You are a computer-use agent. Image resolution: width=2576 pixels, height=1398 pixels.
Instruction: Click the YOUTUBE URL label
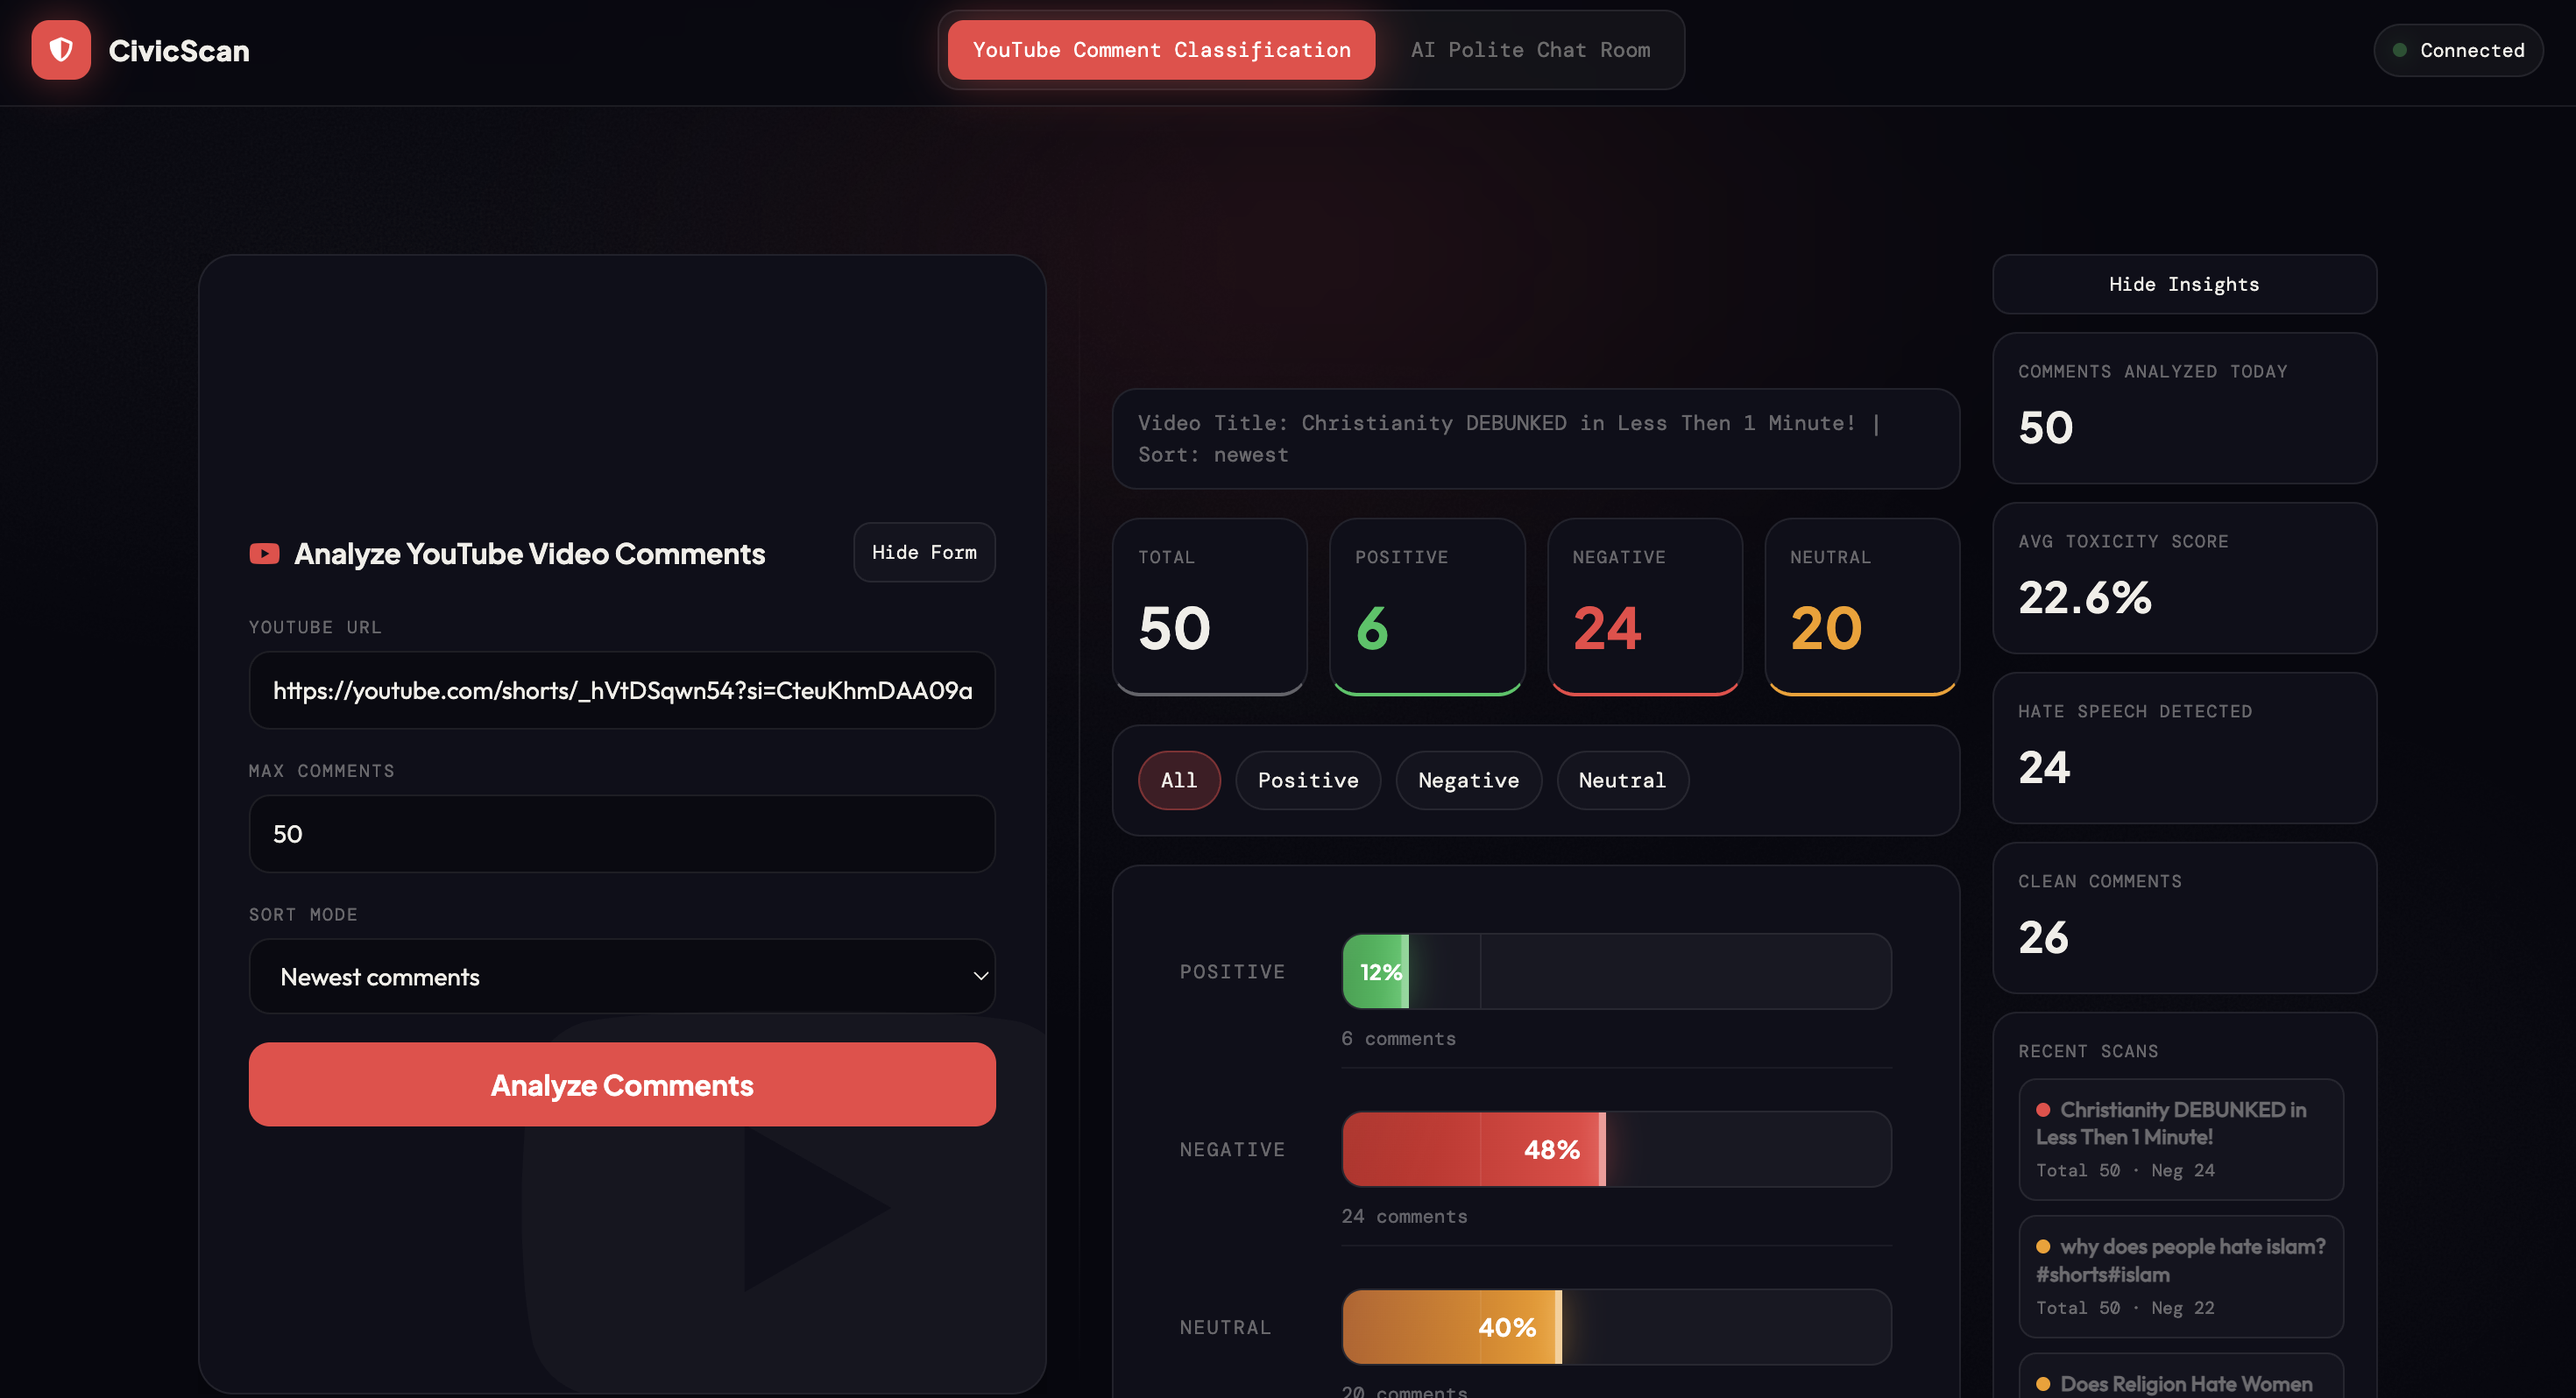(315, 627)
